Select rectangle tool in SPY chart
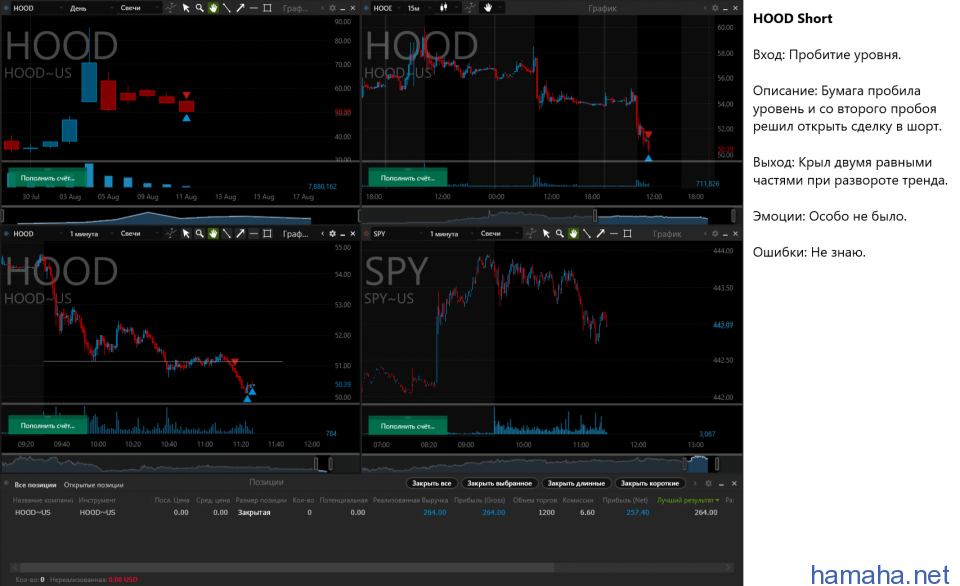The height and width of the screenshot is (586, 960). (627, 233)
